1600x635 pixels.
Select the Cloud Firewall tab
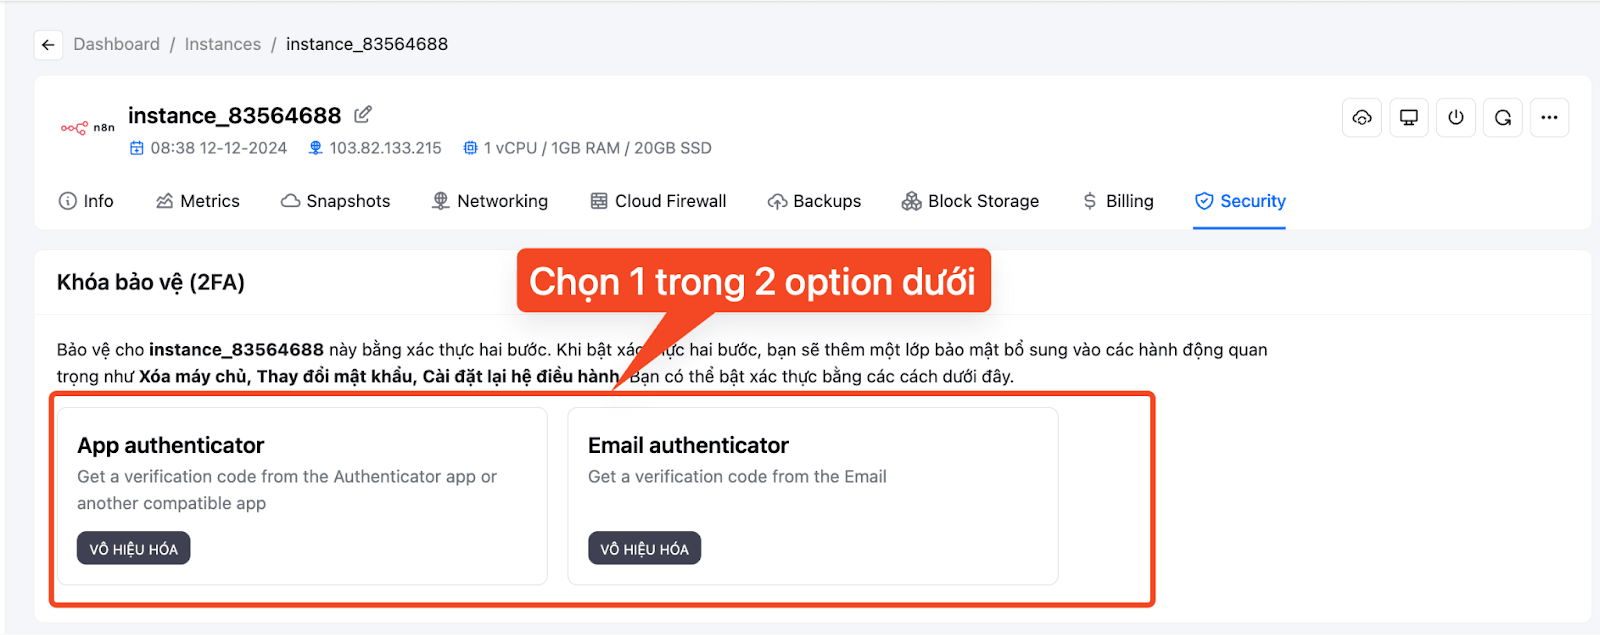coord(658,201)
